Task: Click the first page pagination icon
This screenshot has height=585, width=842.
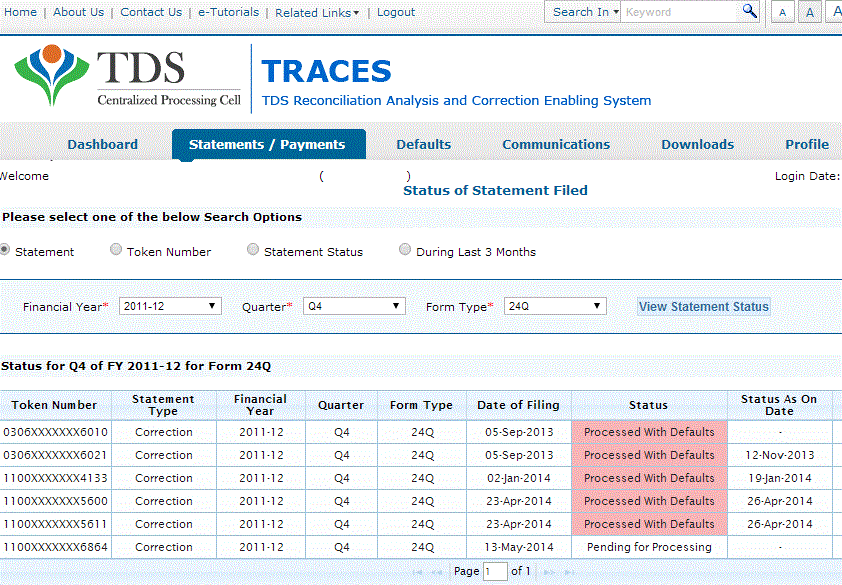Action: pos(417,570)
